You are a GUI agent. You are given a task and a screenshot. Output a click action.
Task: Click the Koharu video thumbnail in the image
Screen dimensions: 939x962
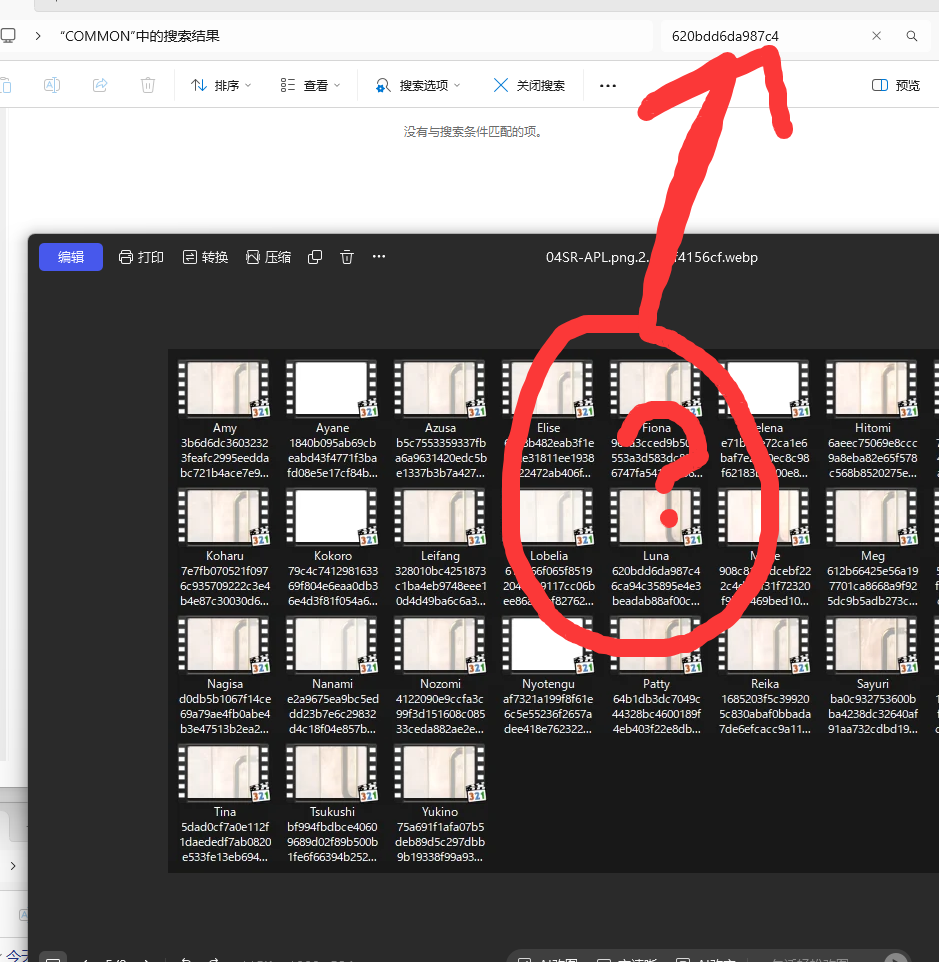224,517
